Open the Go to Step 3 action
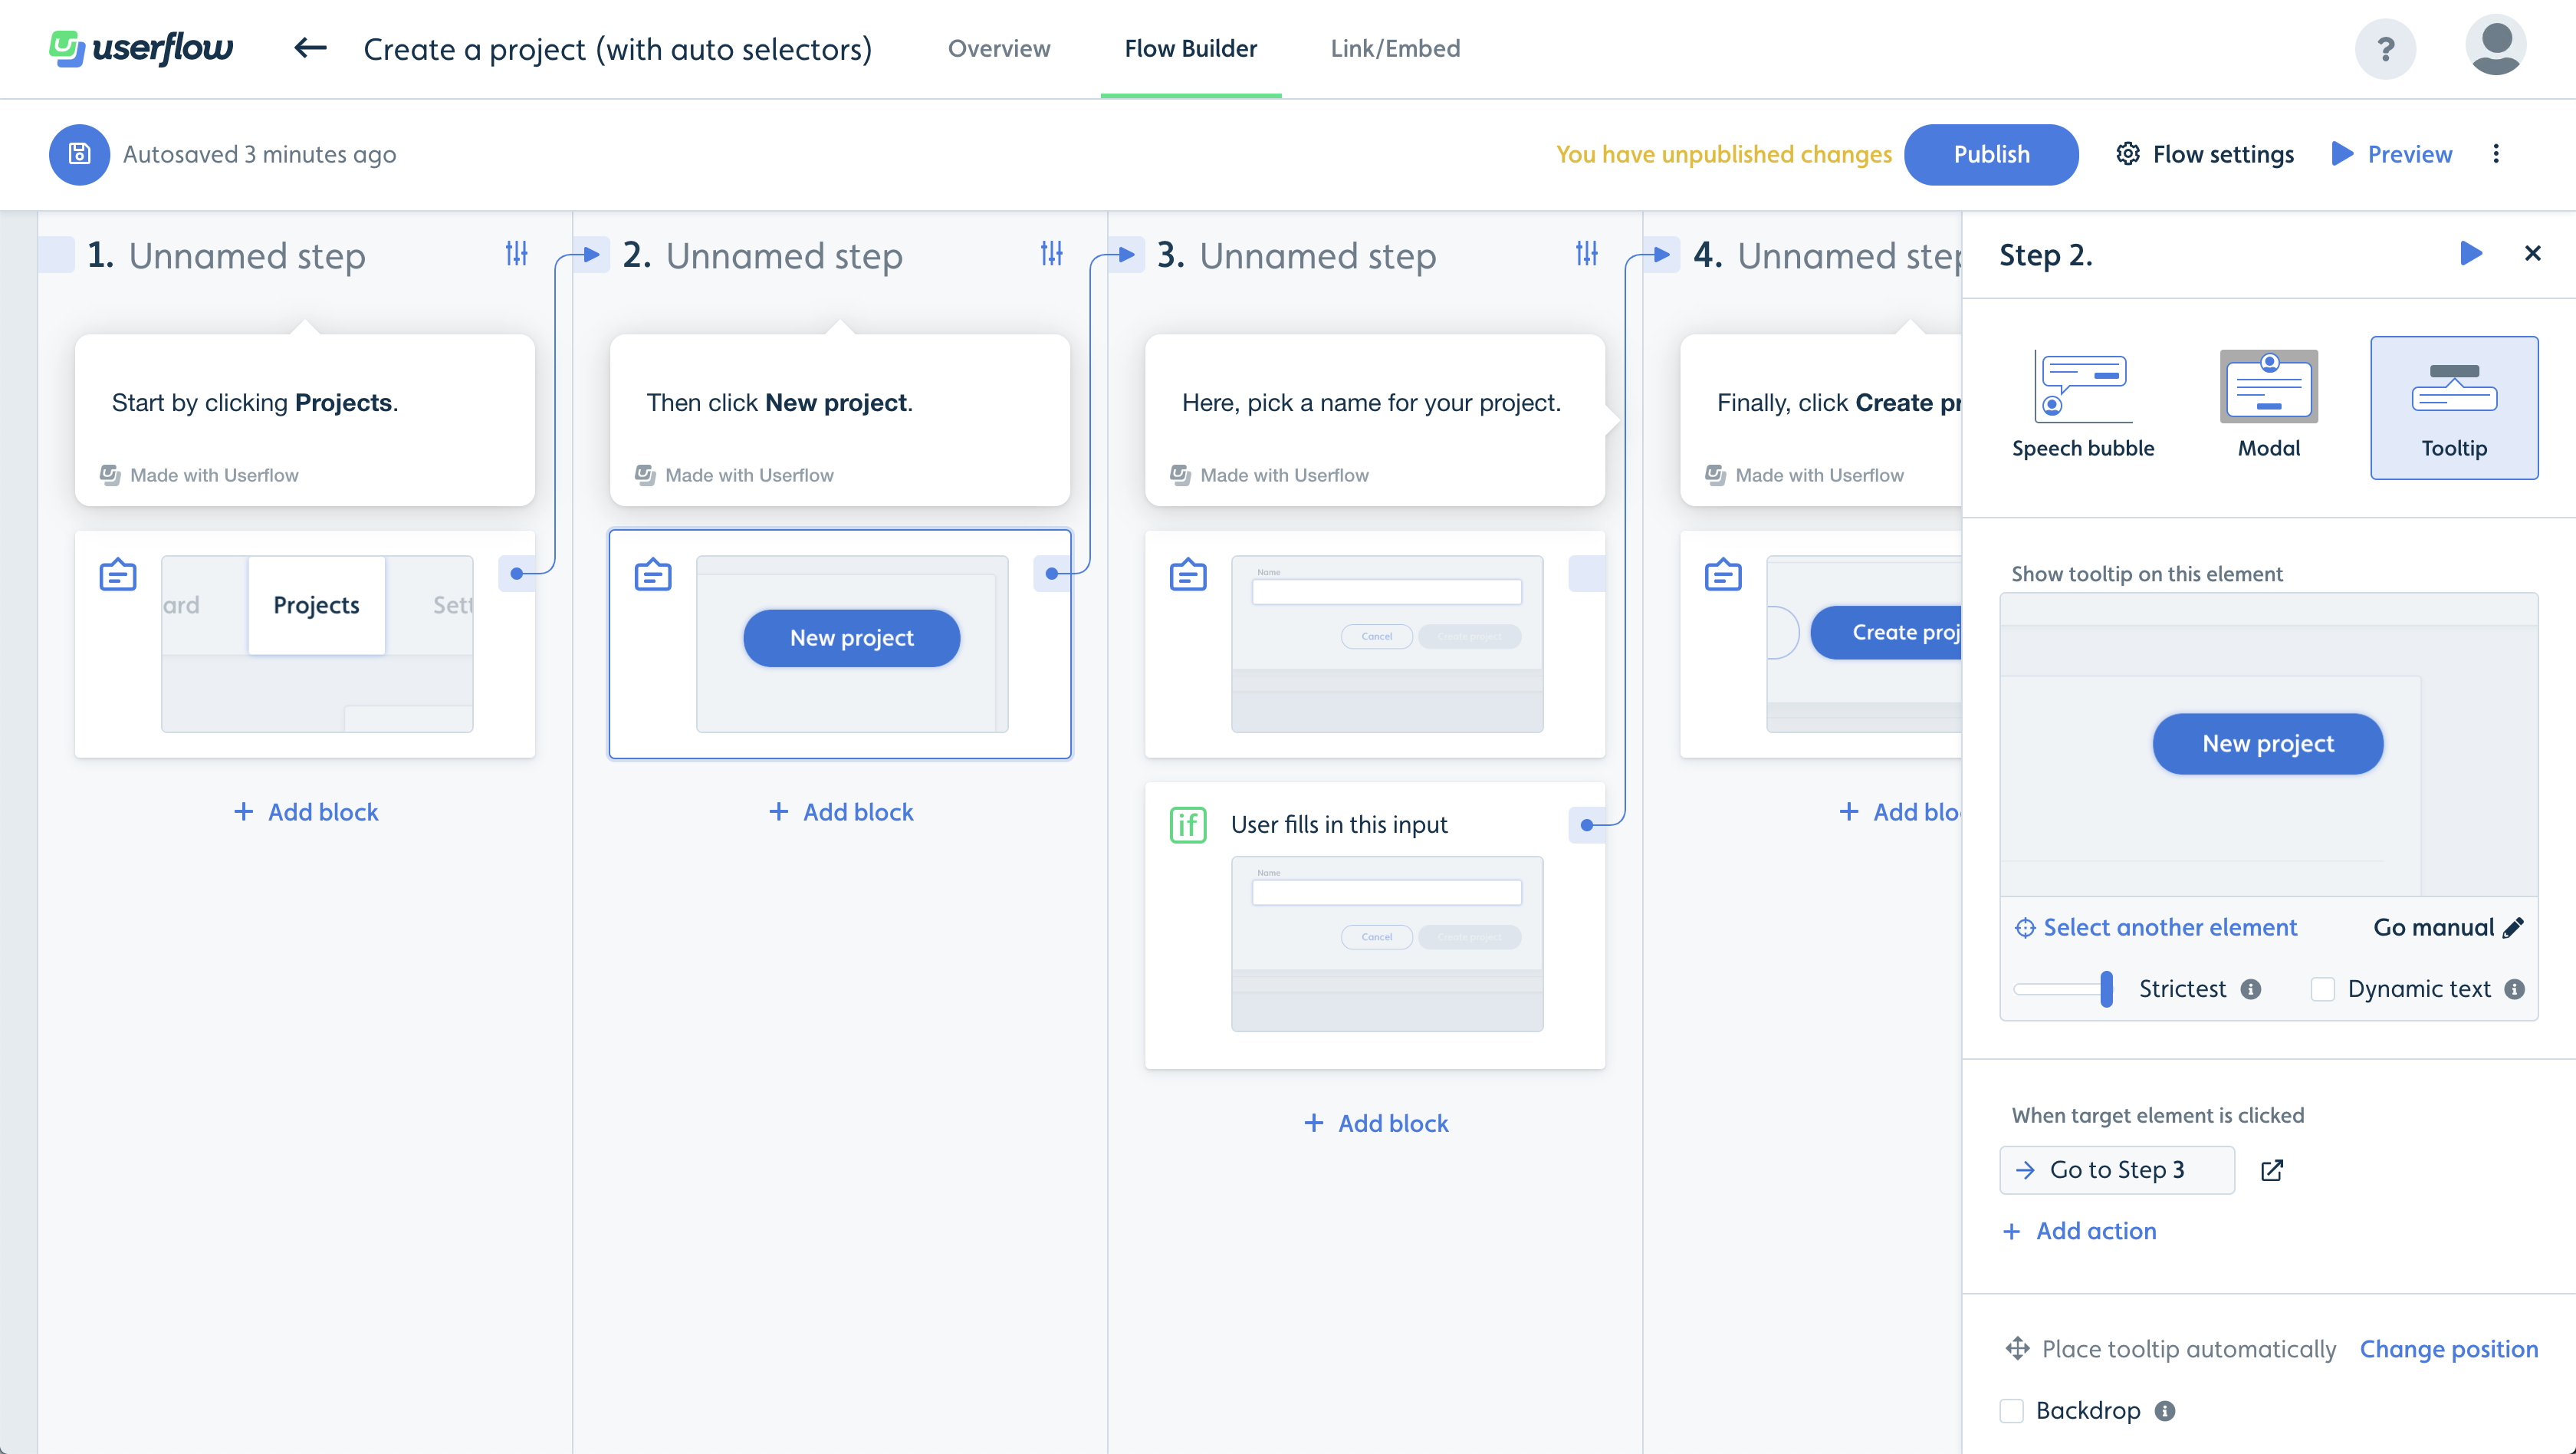The width and height of the screenshot is (2576, 1454). 2117,1170
